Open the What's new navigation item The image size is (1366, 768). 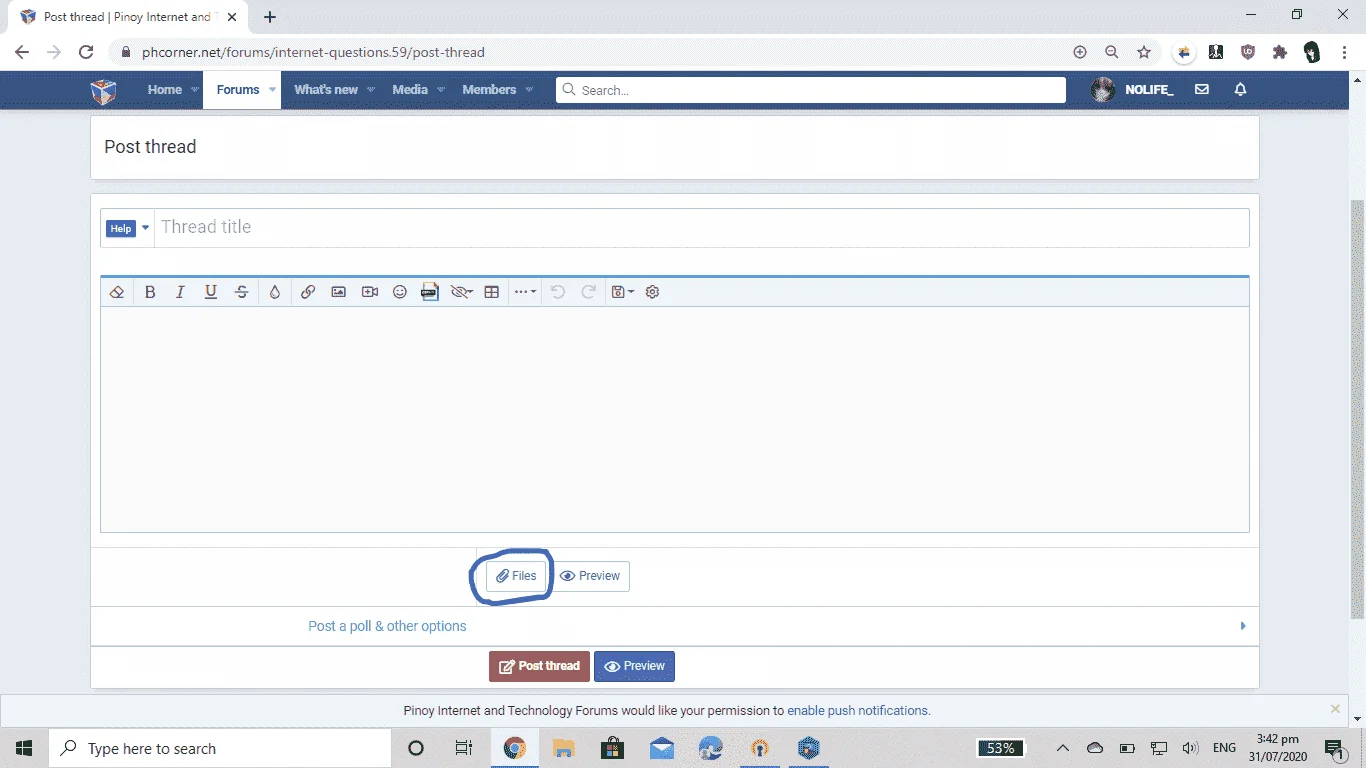tap(326, 90)
